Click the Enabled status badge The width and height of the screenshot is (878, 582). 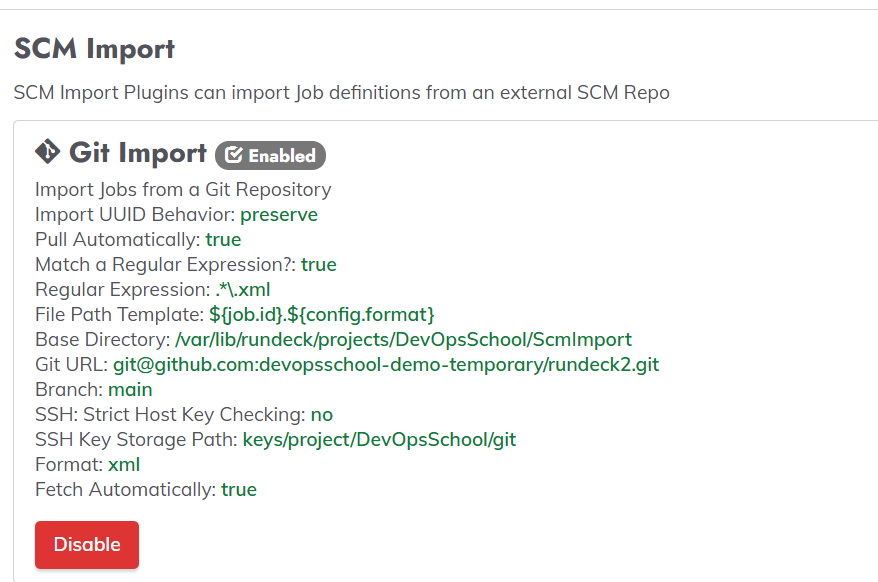pos(270,155)
